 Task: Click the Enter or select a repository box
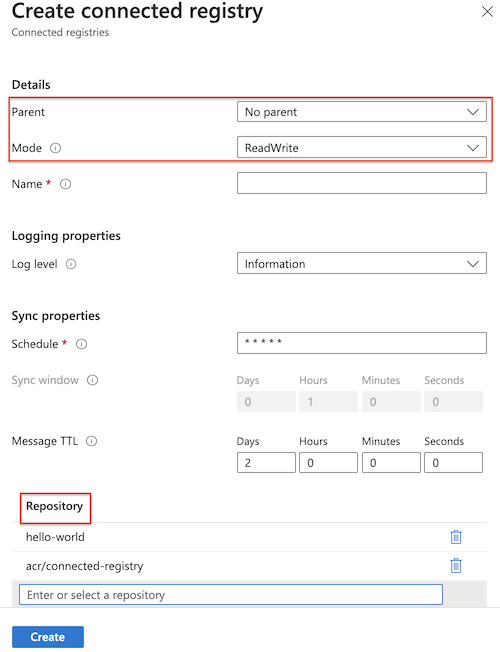[231, 595]
